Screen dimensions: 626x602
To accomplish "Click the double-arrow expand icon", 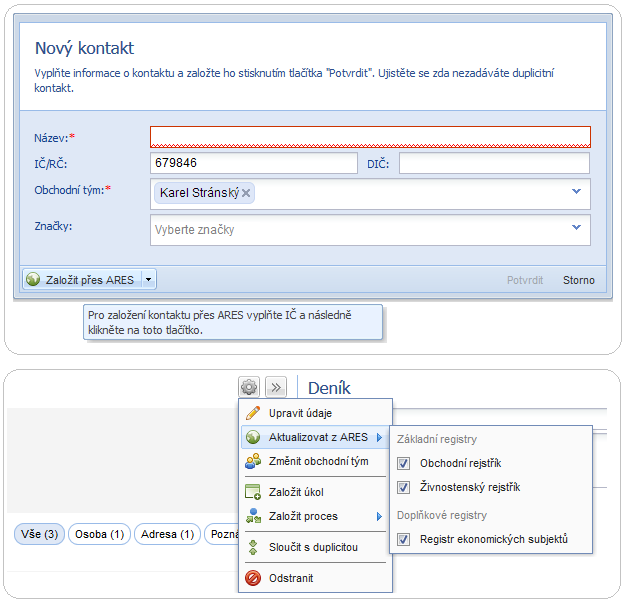I will click(277, 387).
